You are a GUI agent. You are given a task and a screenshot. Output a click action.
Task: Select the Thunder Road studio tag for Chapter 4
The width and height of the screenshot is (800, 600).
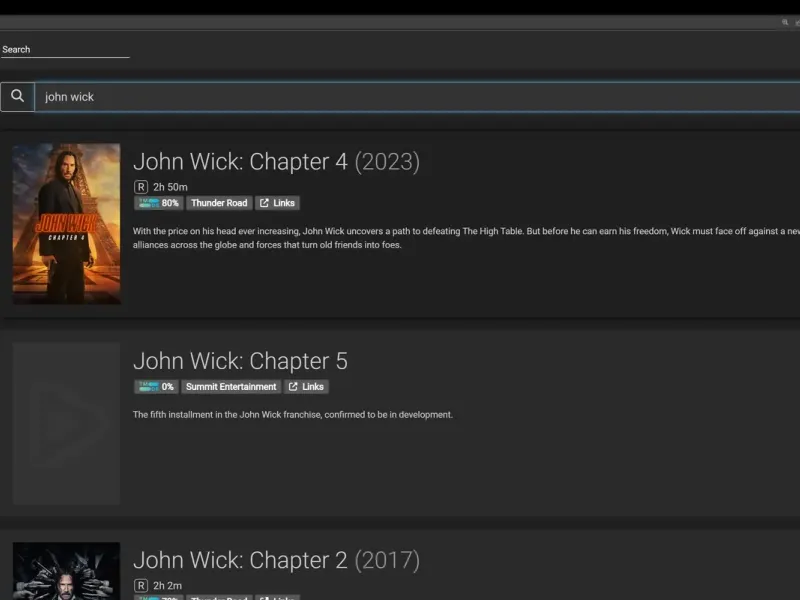219,203
